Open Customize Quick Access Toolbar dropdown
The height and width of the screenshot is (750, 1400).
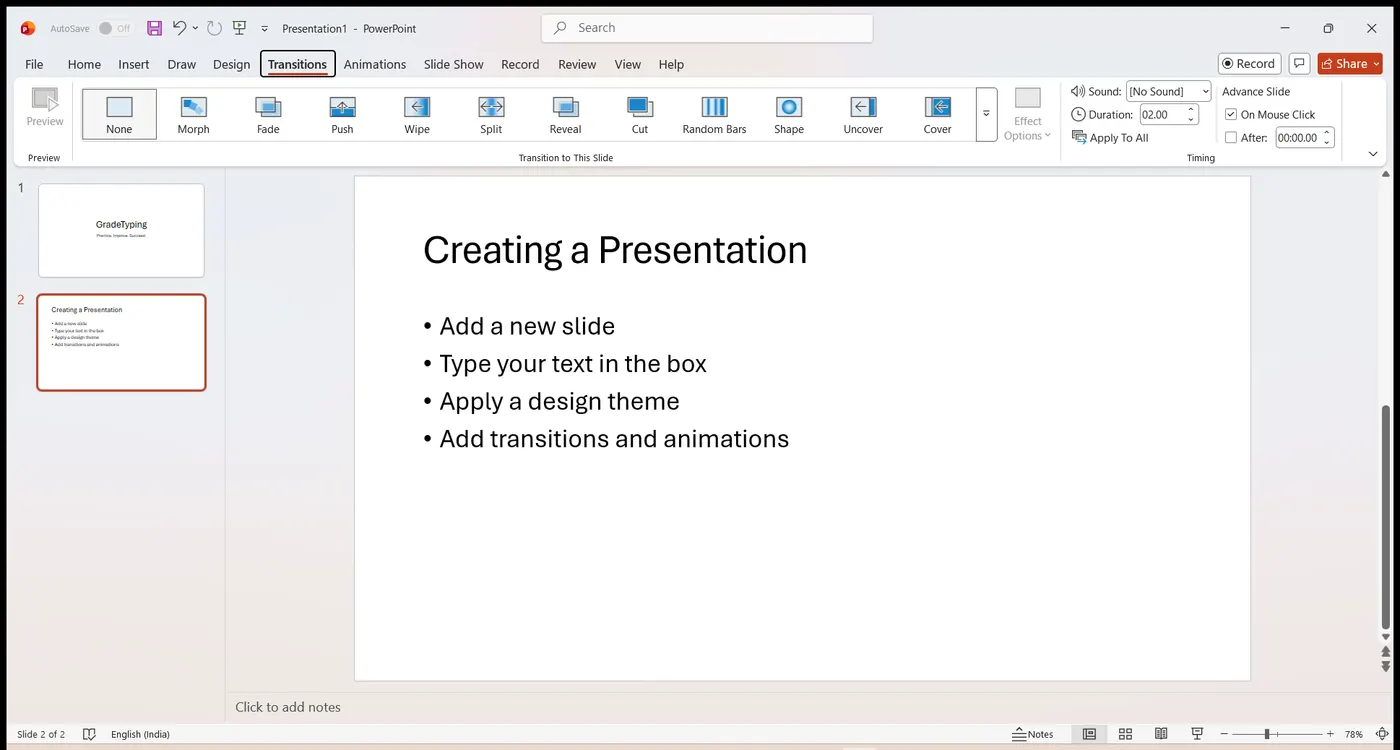pos(264,29)
